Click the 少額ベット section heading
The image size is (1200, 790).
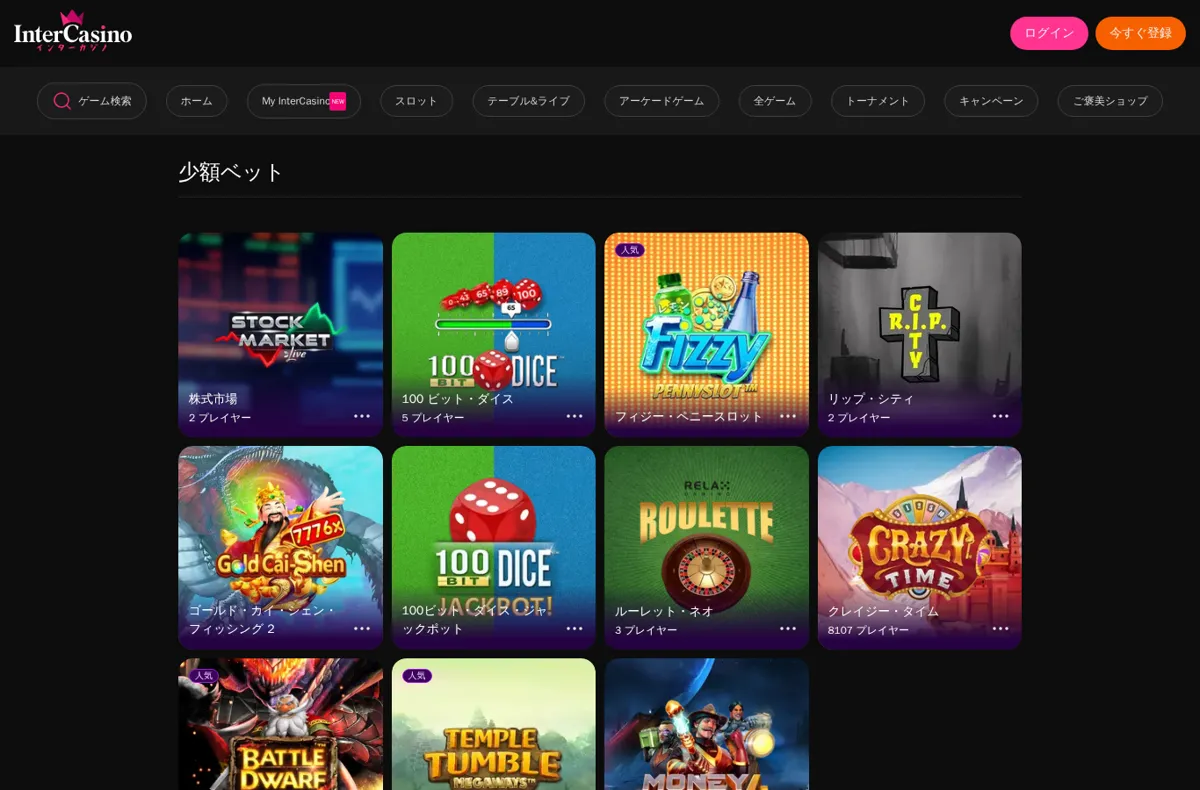(231, 172)
